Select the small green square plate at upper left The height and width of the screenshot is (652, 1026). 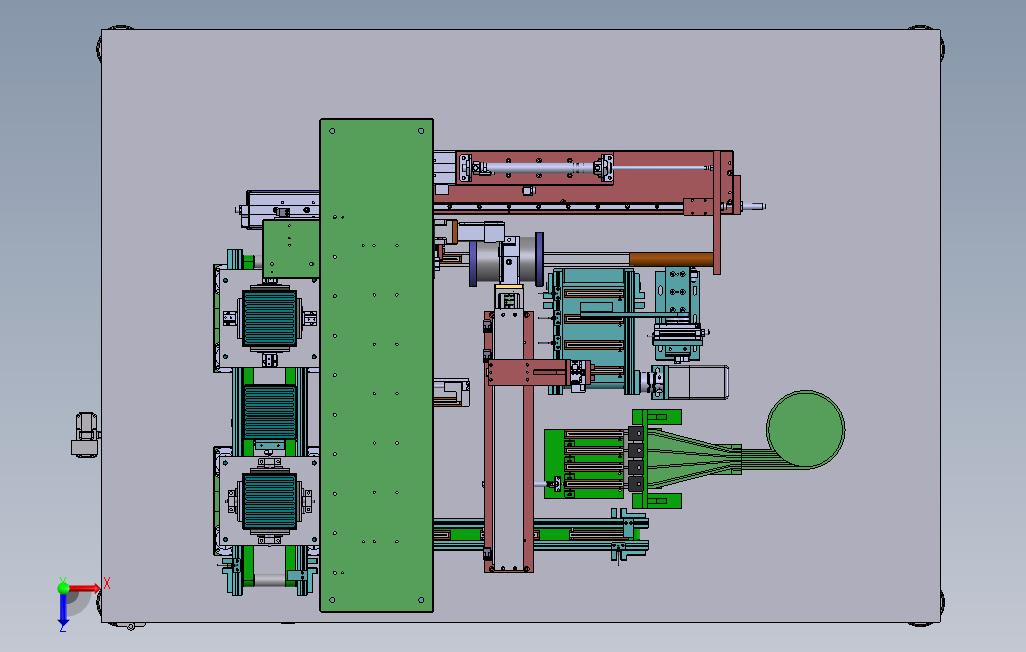click(x=291, y=249)
